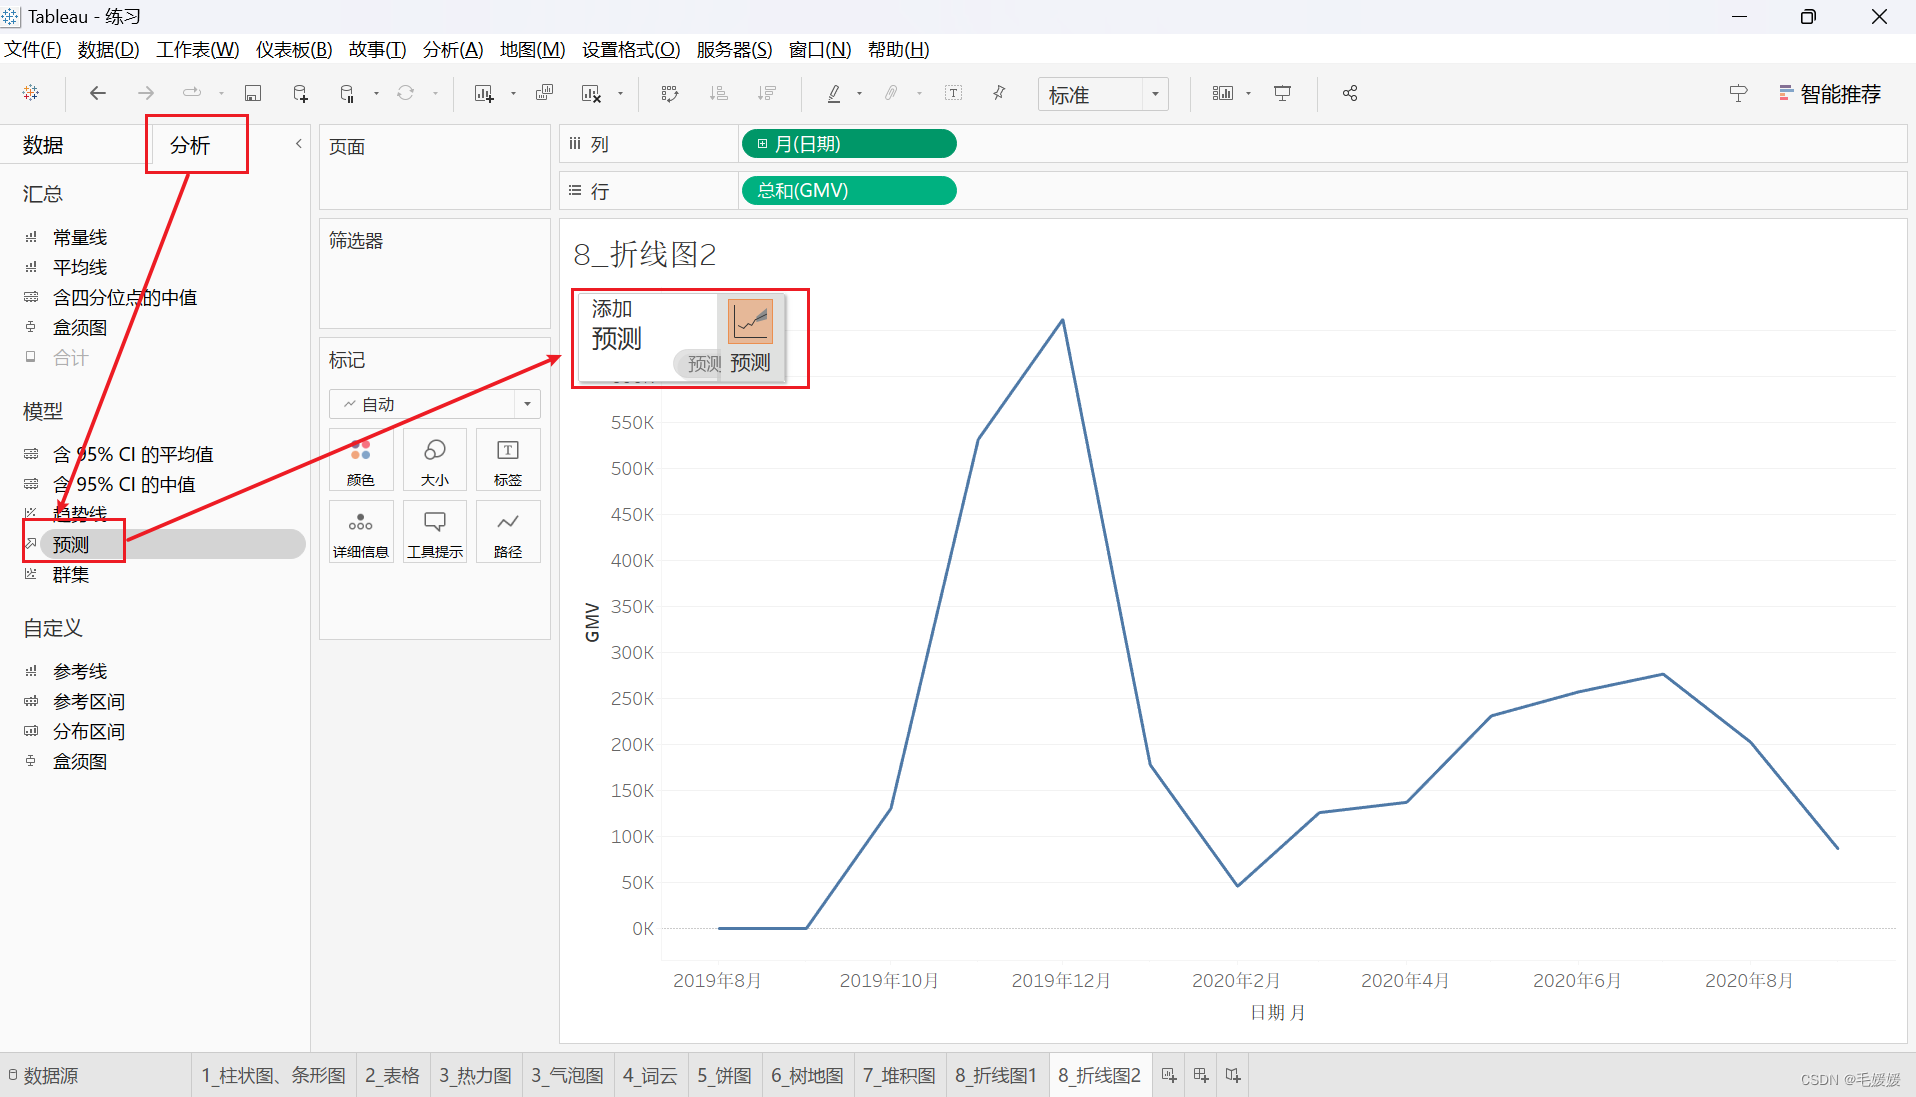
Task: Click the 工具提示 marks card button
Action: pyautogui.click(x=435, y=532)
